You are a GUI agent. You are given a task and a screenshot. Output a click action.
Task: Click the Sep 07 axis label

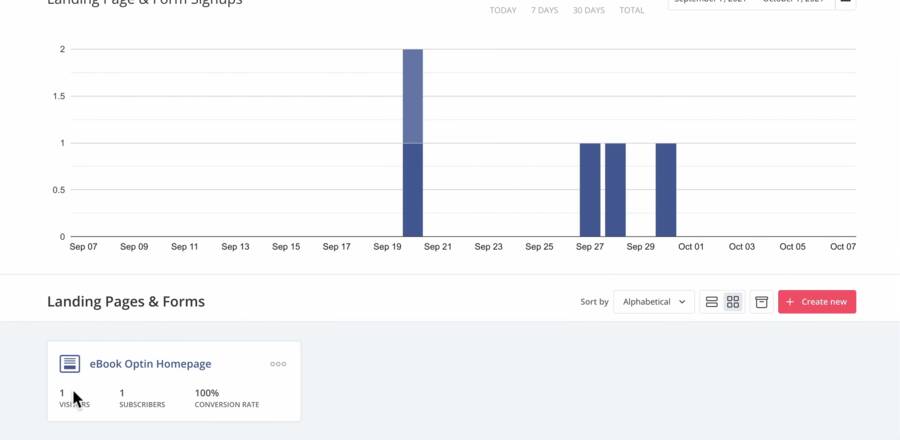83,247
